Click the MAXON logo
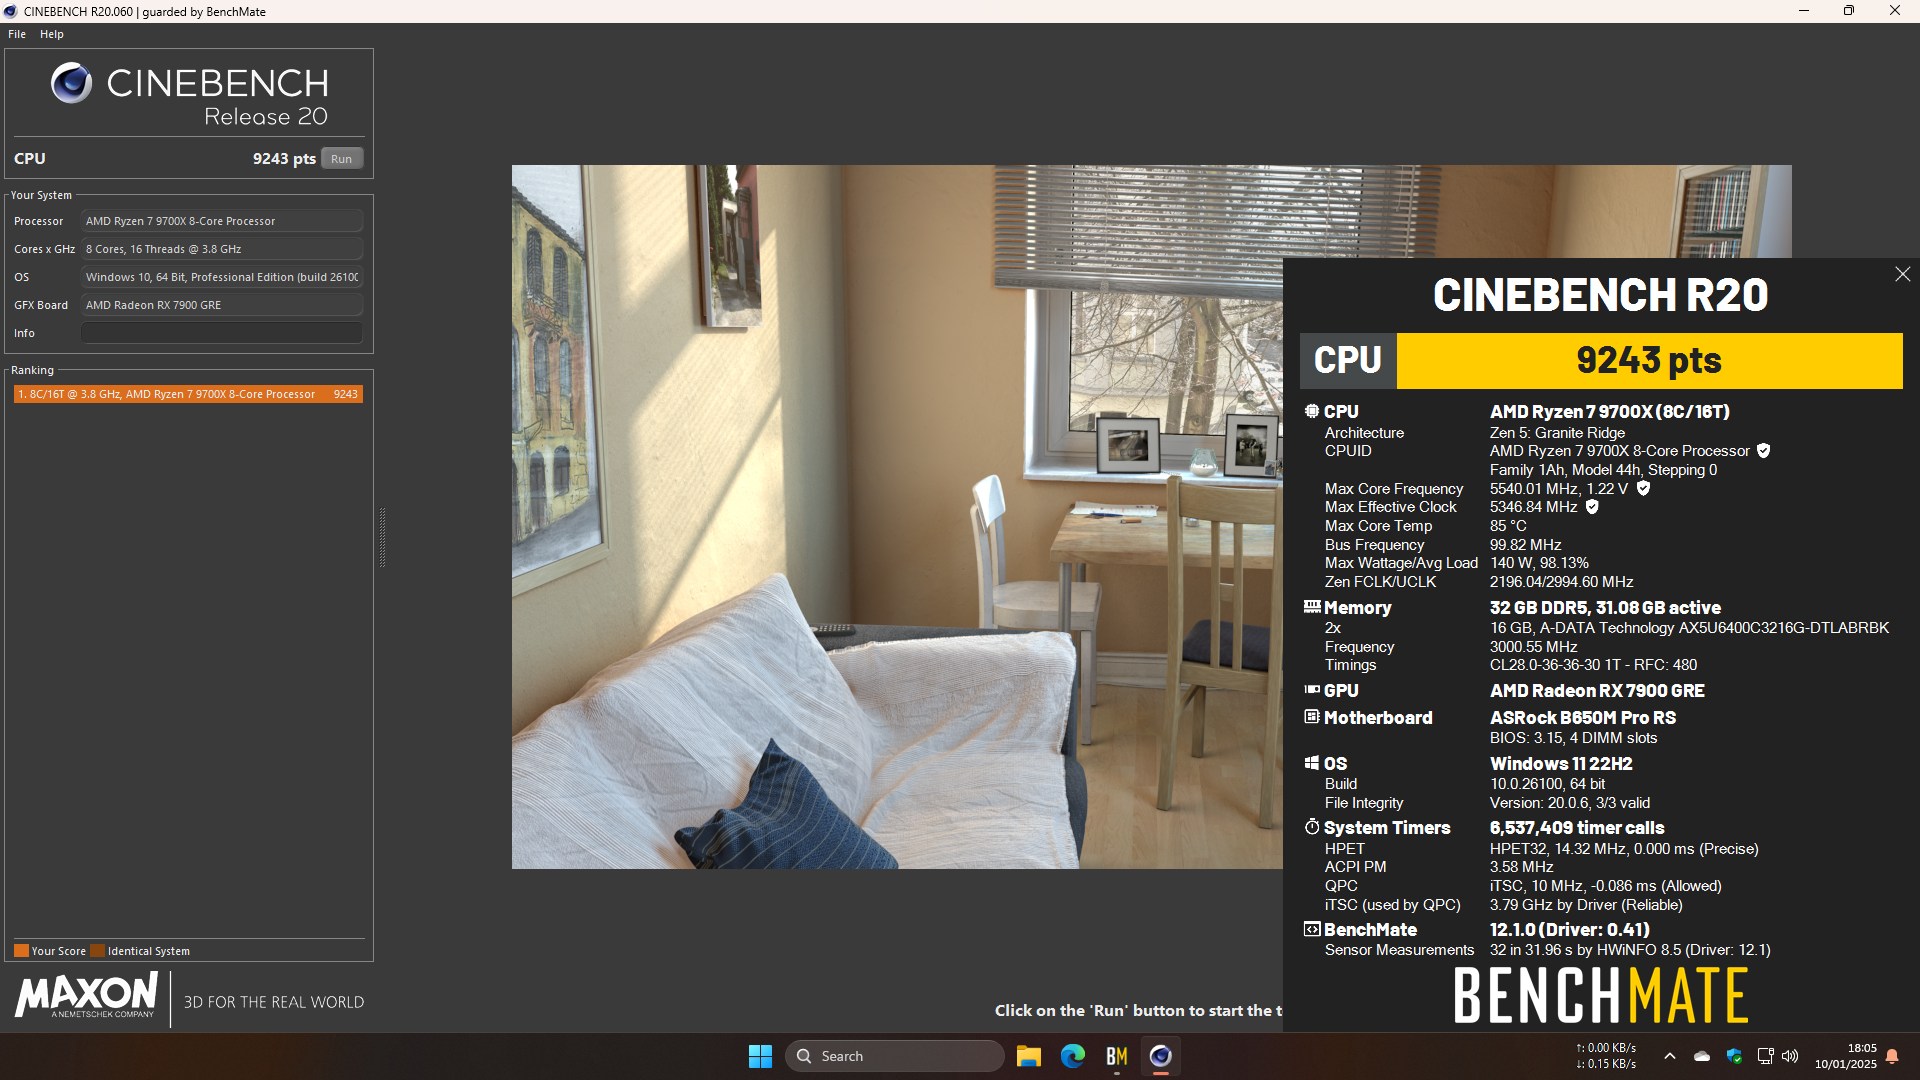 [x=87, y=996]
